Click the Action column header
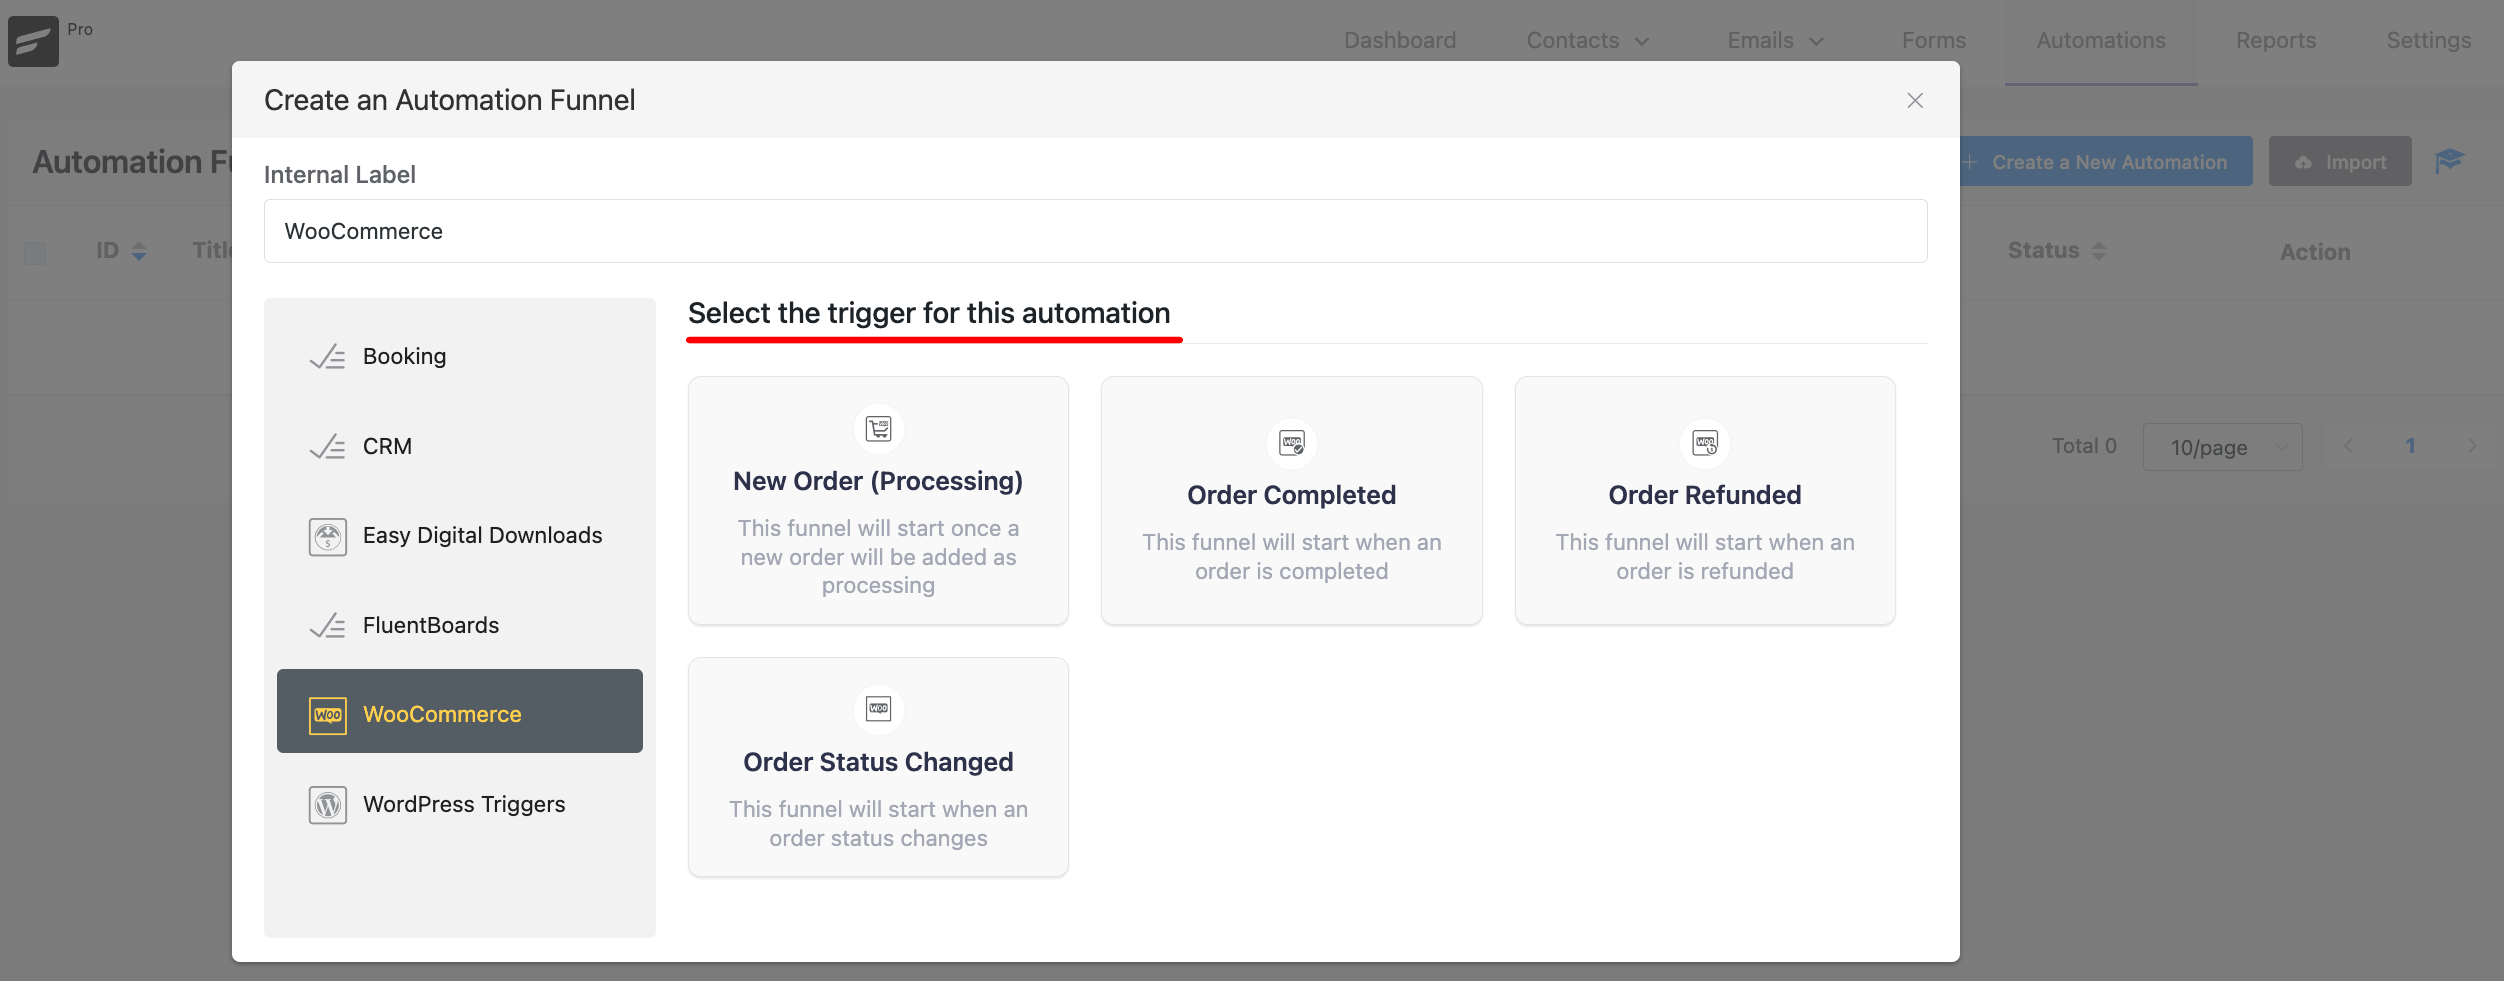 (2315, 252)
